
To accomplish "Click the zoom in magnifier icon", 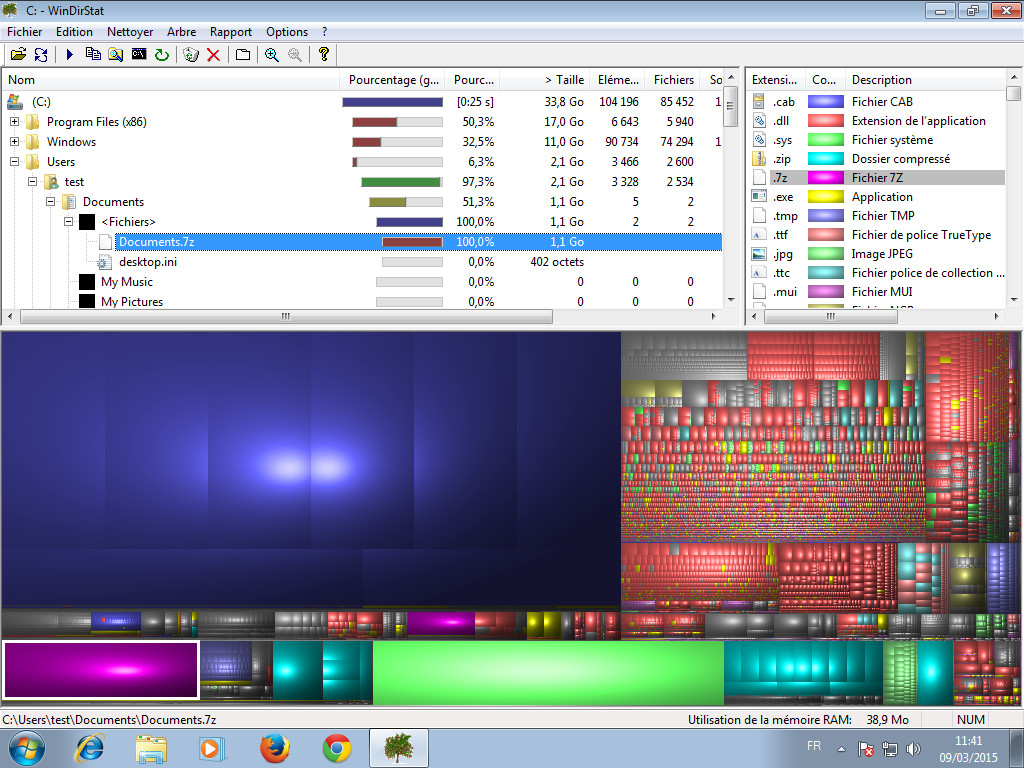I will tap(271, 55).
